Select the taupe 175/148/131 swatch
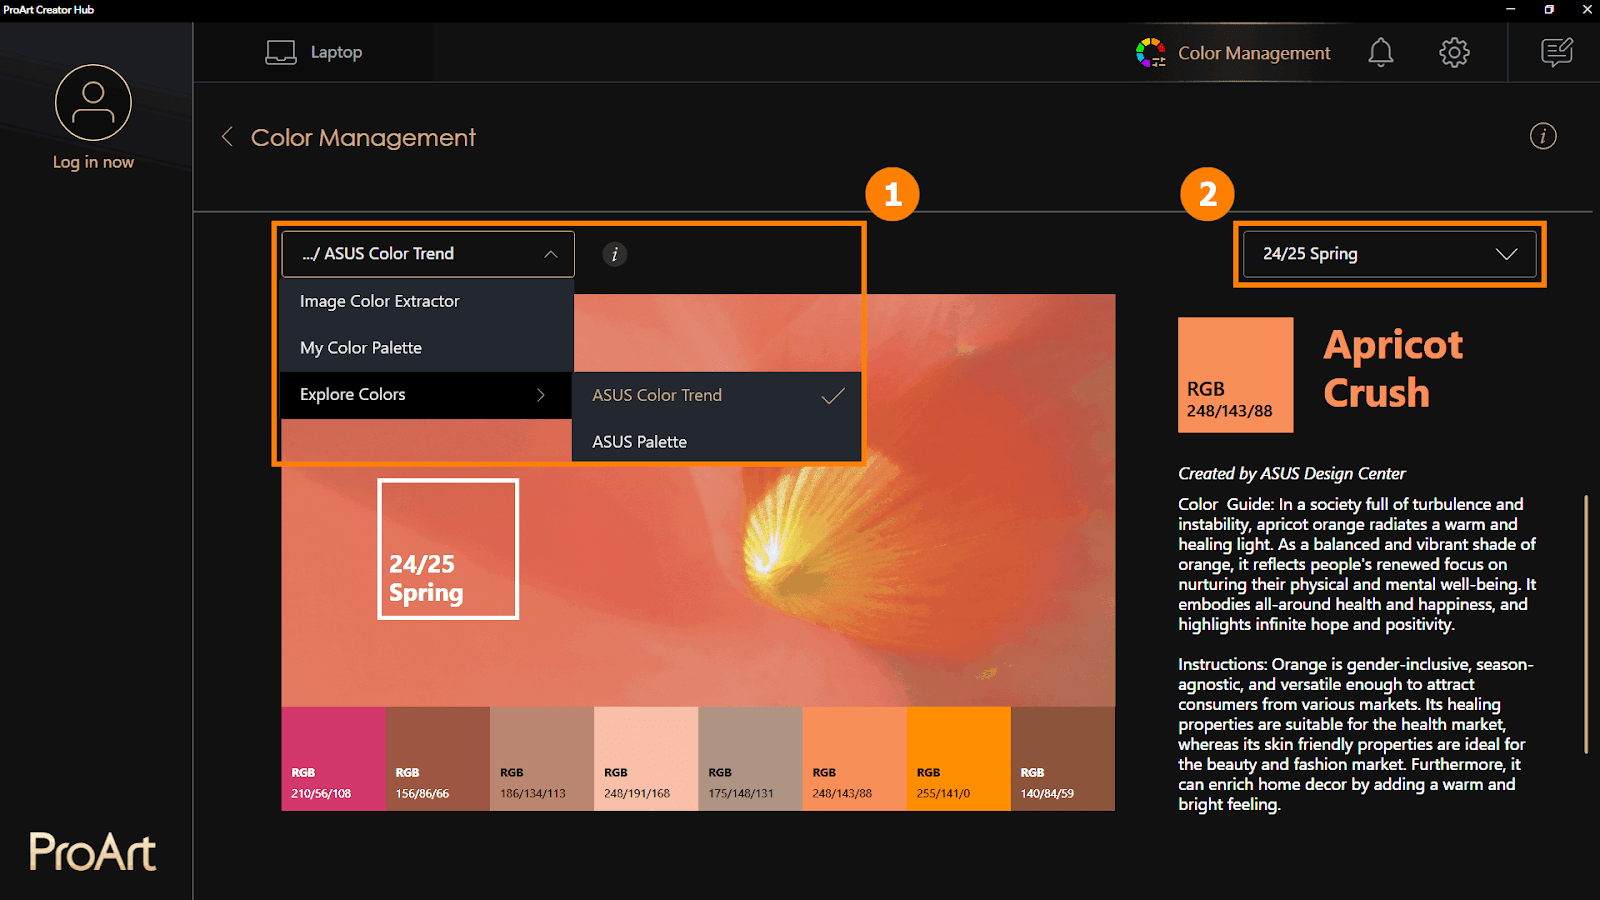 751,759
